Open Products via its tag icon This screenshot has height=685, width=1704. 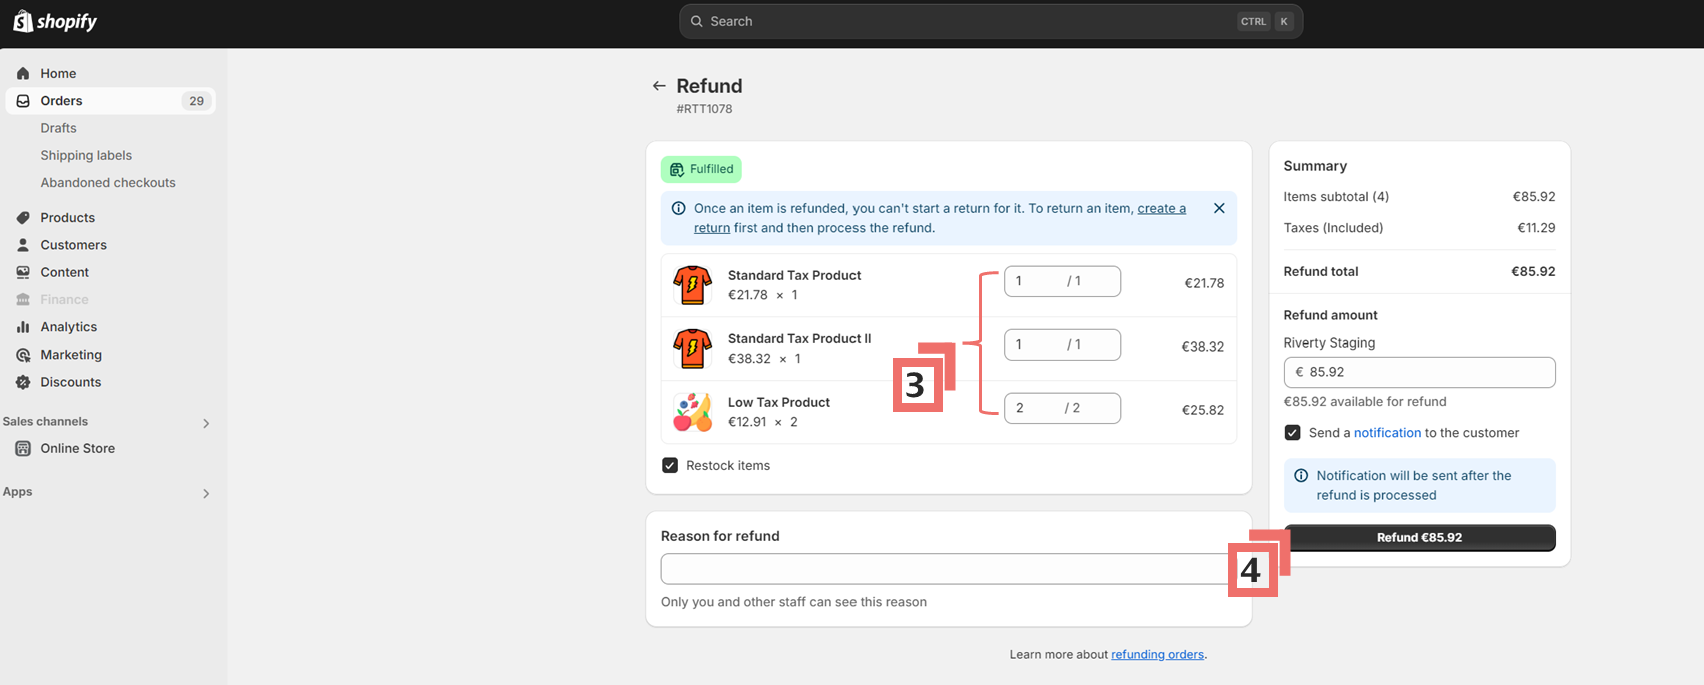point(23,217)
